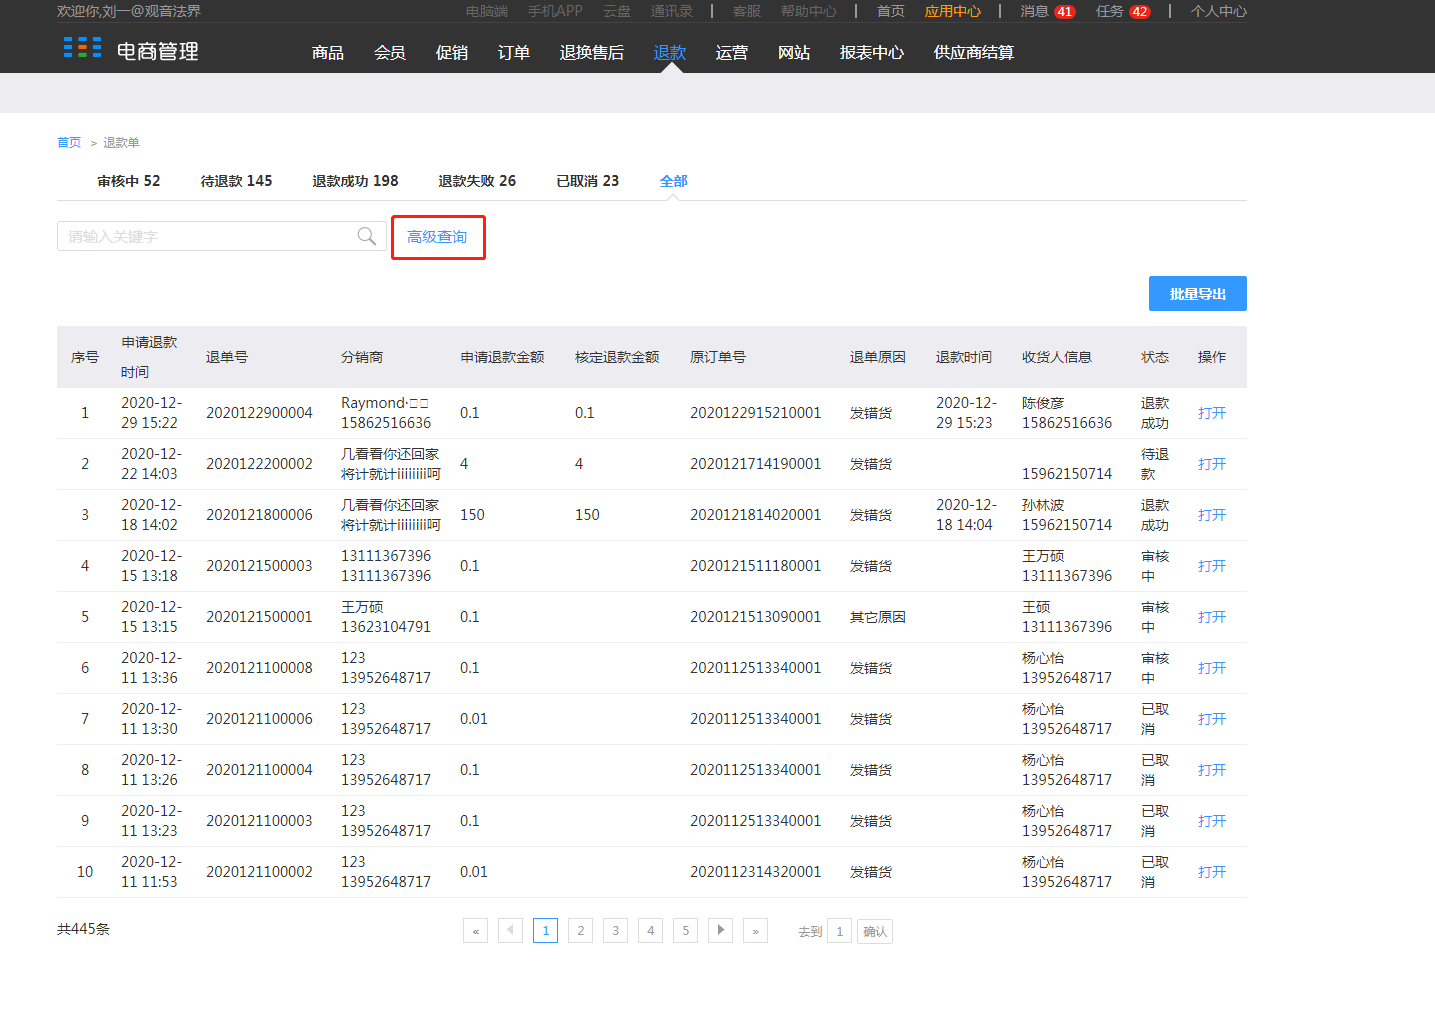Select the 全部 tab

click(x=674, y=181)
